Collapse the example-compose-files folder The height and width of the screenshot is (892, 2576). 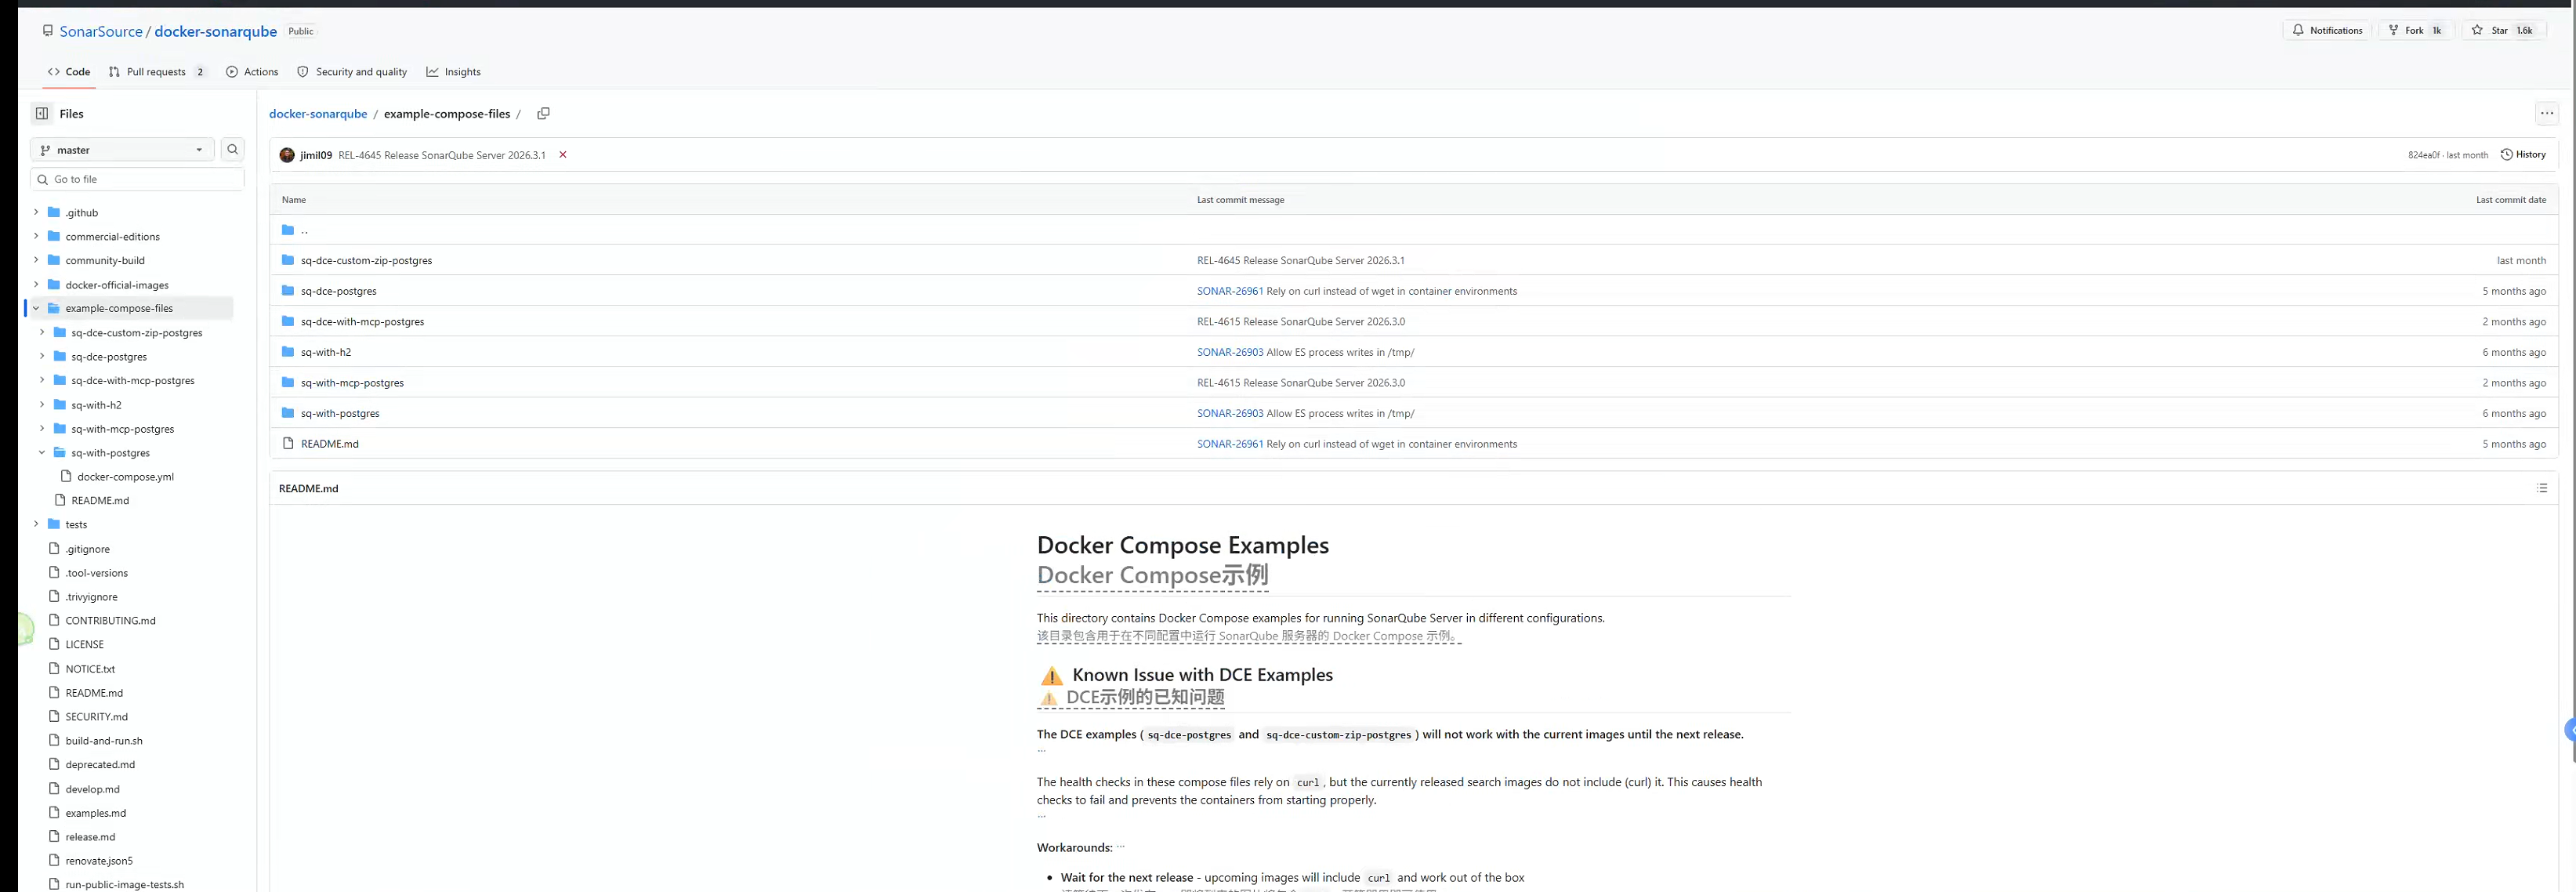pos(36,308)
